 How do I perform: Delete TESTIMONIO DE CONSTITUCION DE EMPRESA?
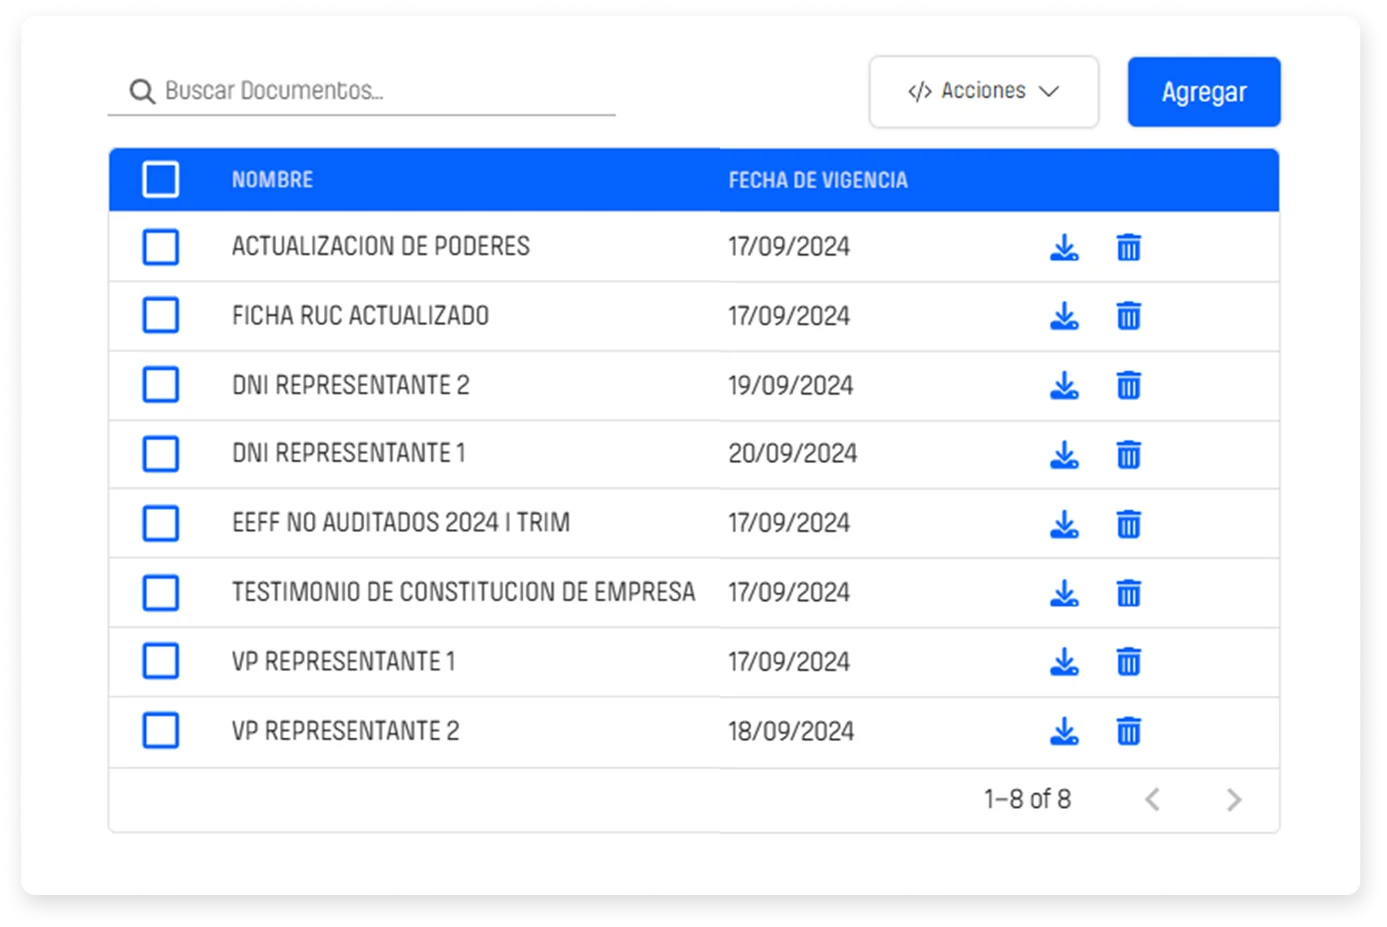pyautogui.click(x=1128, y=592)
